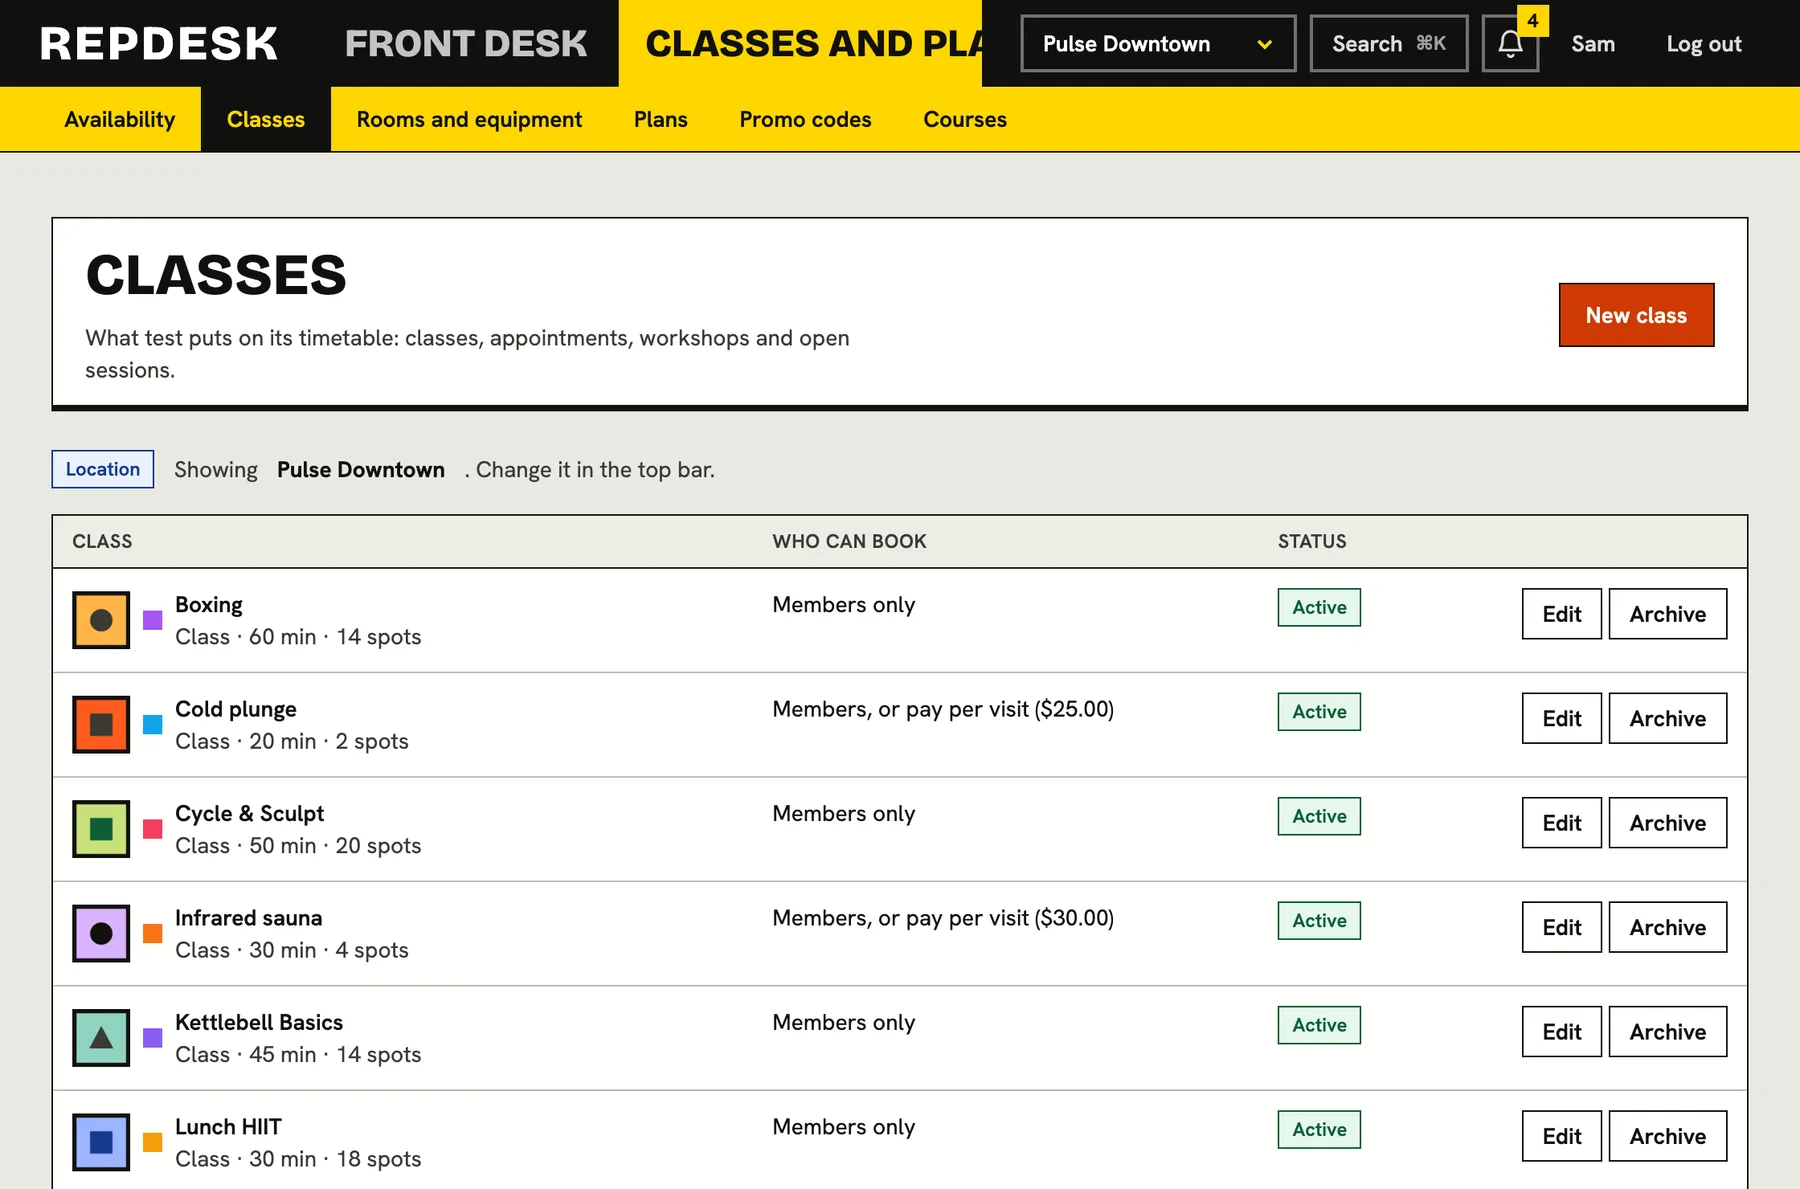
Task: Log out of the account
Action: pyautogui.click(x=1704, y=44)
